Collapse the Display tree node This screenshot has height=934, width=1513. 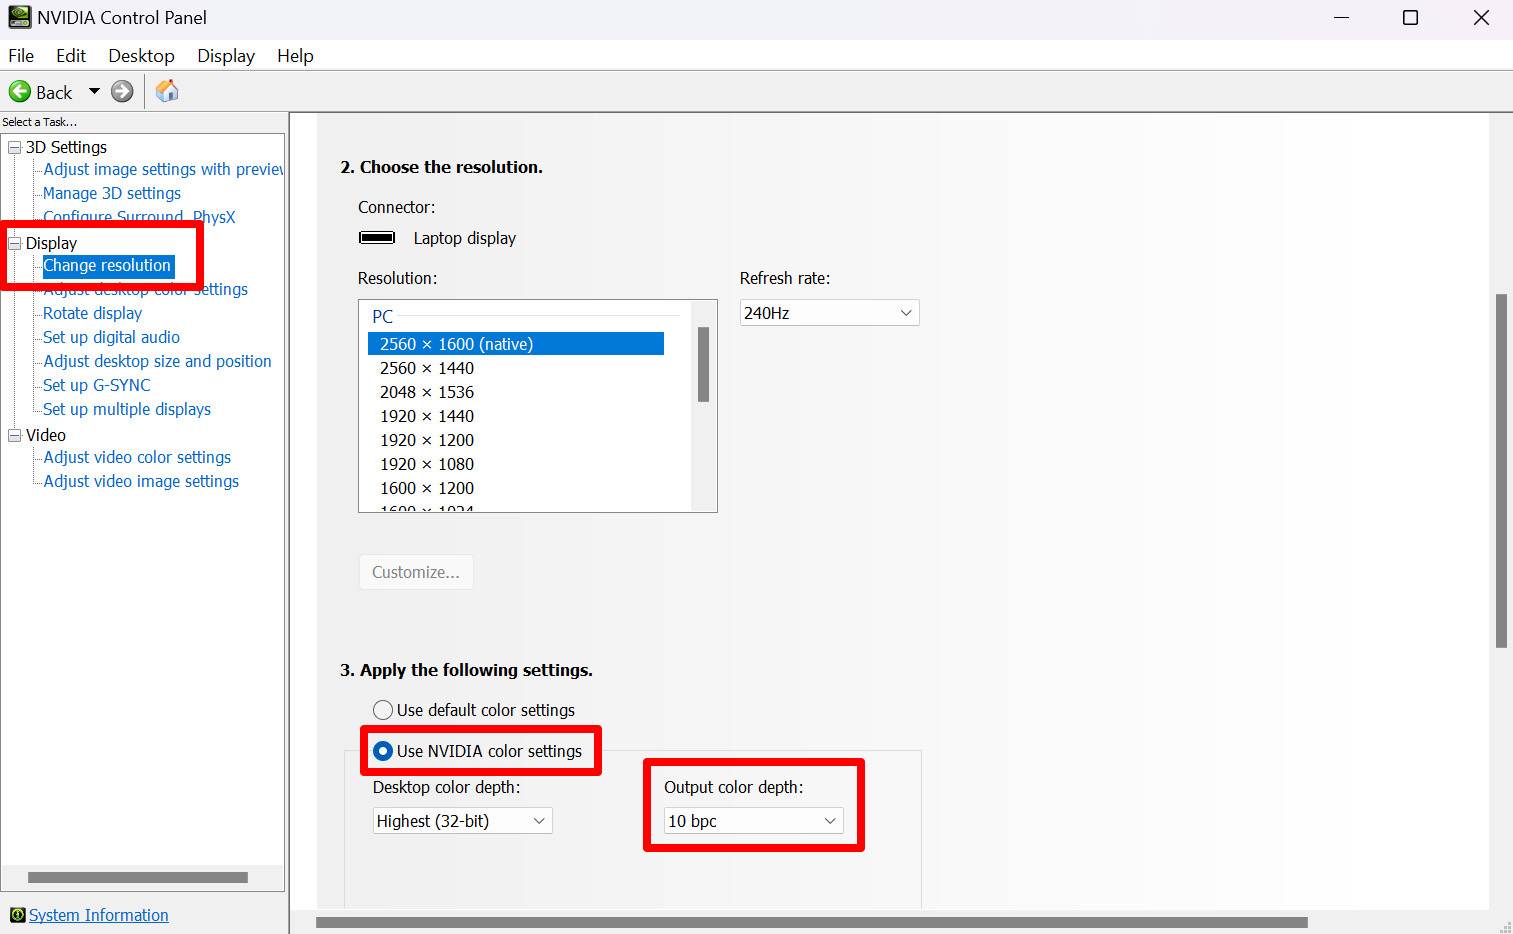pos(15,243)
